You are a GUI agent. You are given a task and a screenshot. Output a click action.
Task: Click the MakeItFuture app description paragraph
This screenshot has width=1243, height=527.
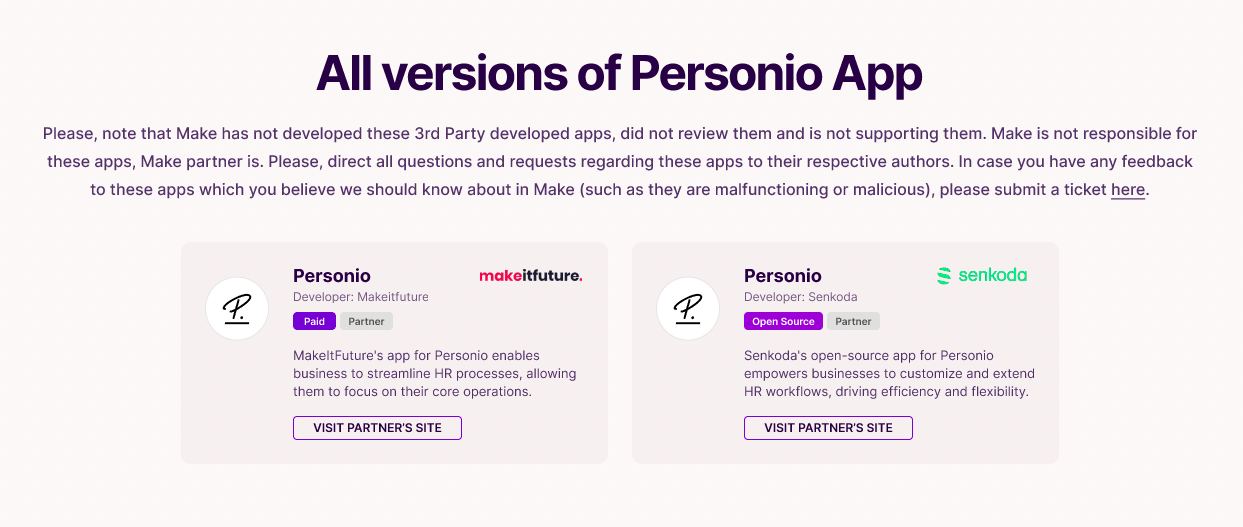click(x=435, y=373)
